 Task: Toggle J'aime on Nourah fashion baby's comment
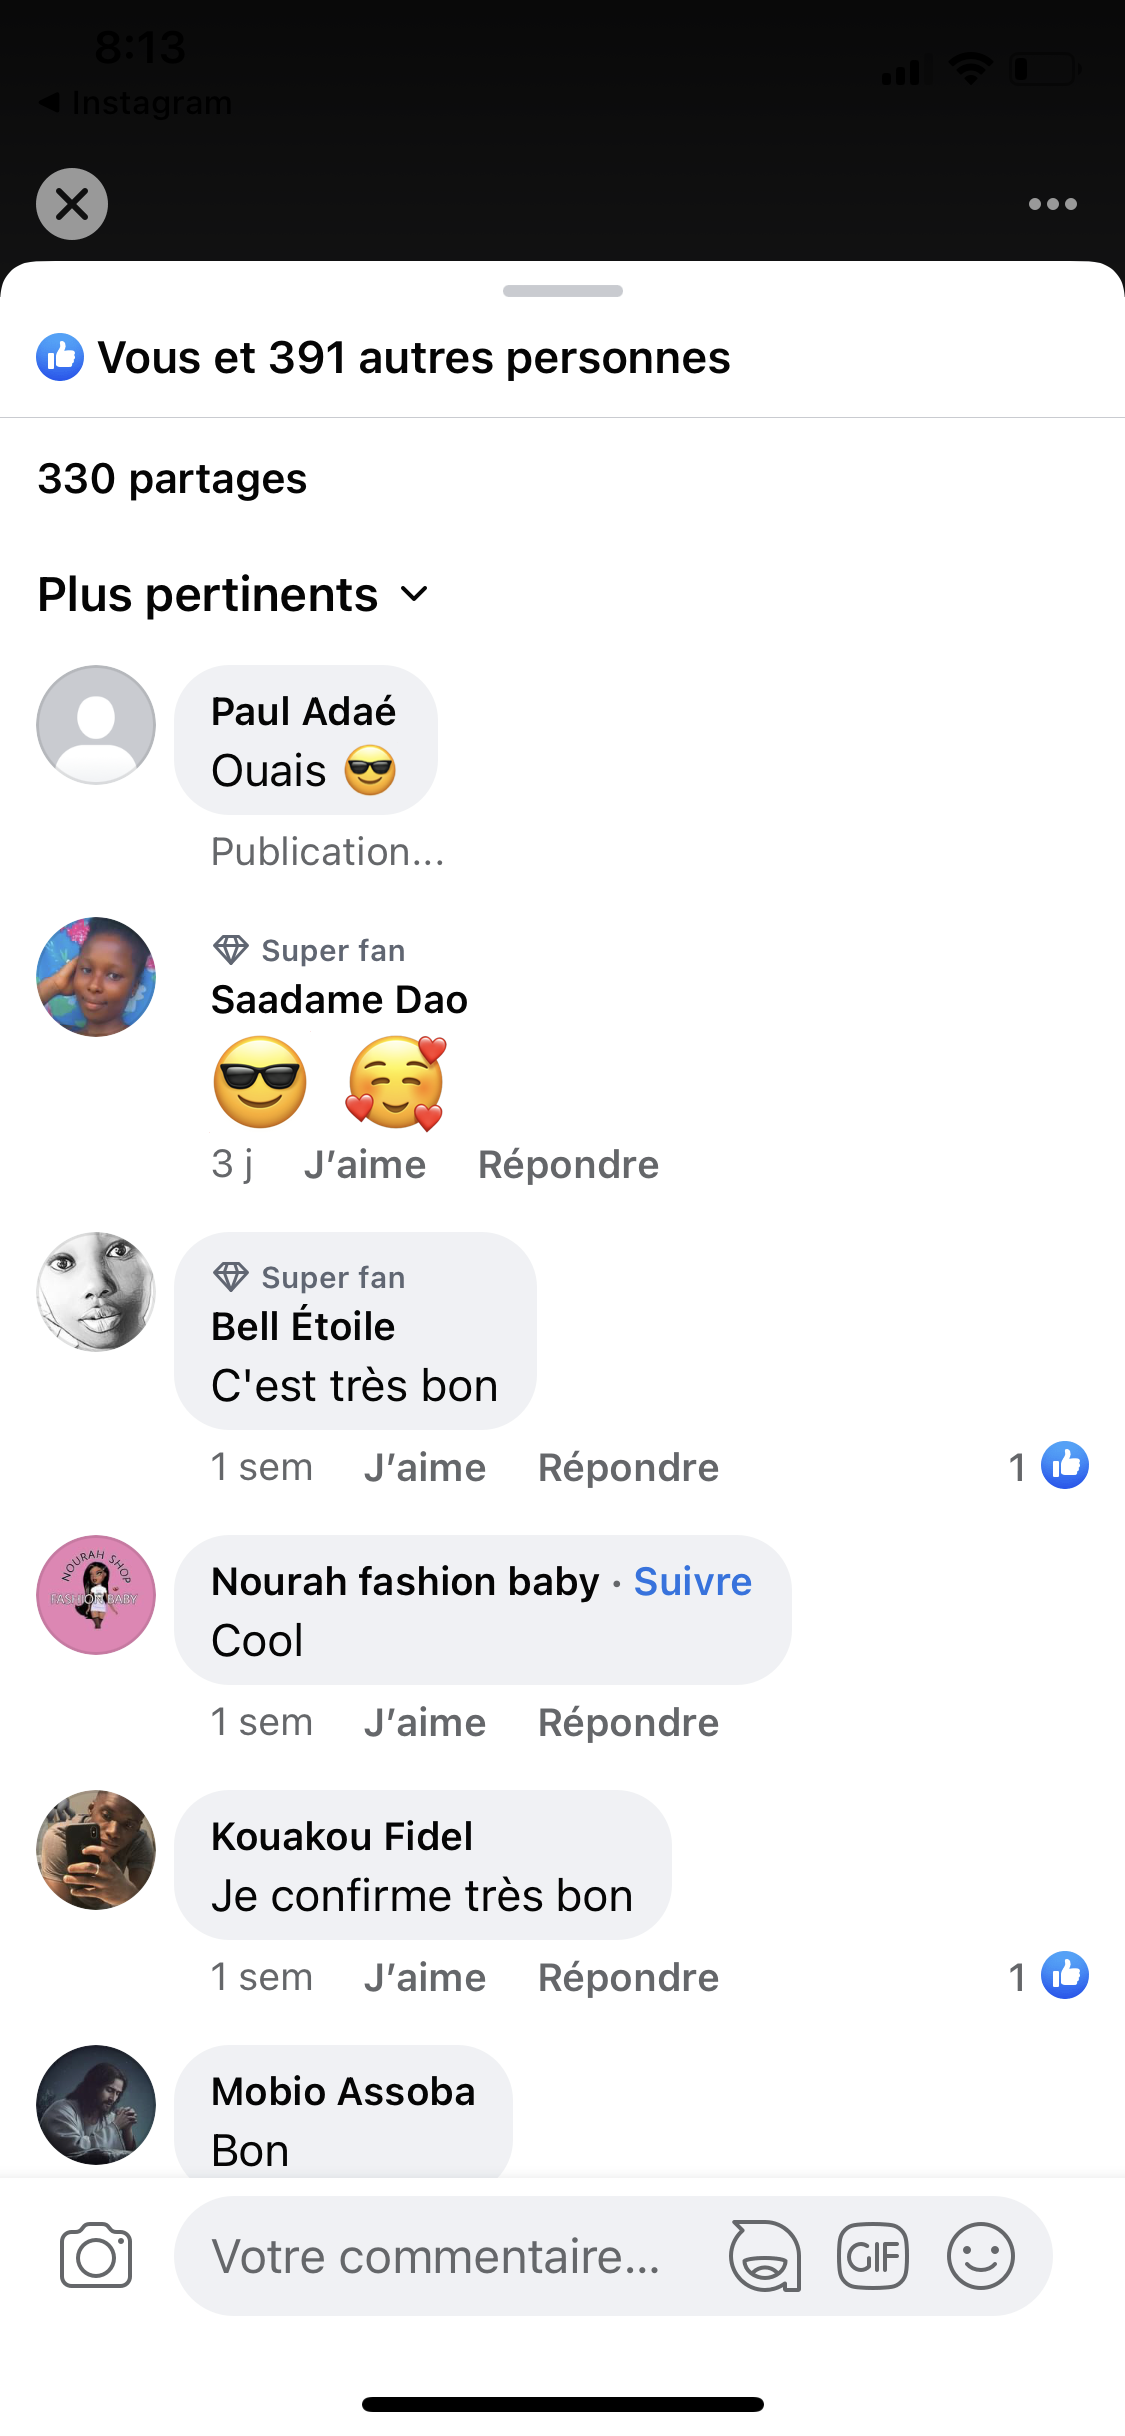[x=425, y=1723]
